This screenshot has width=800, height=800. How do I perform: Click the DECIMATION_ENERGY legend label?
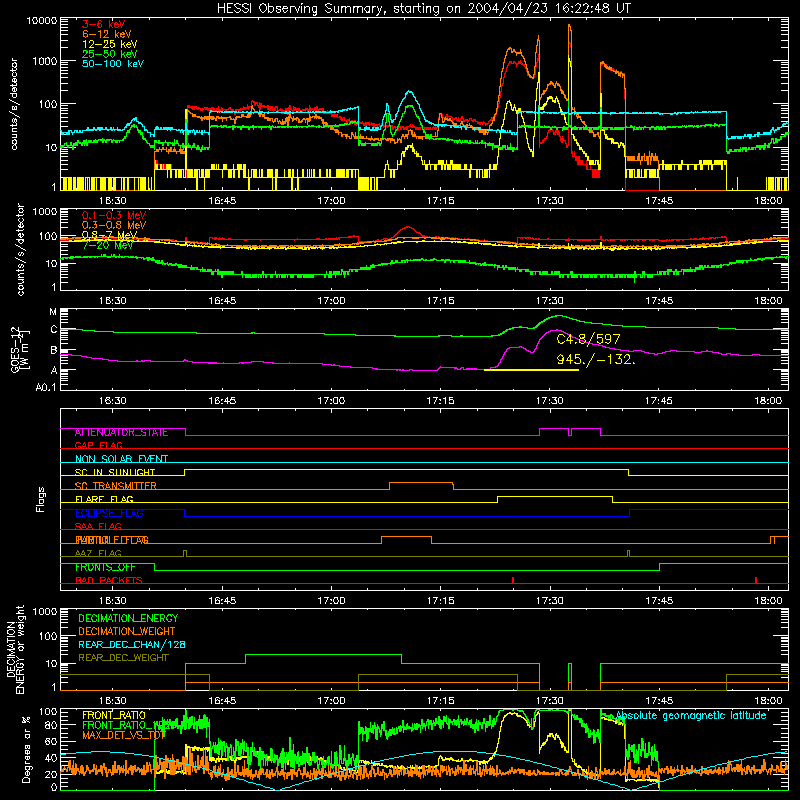128,618
